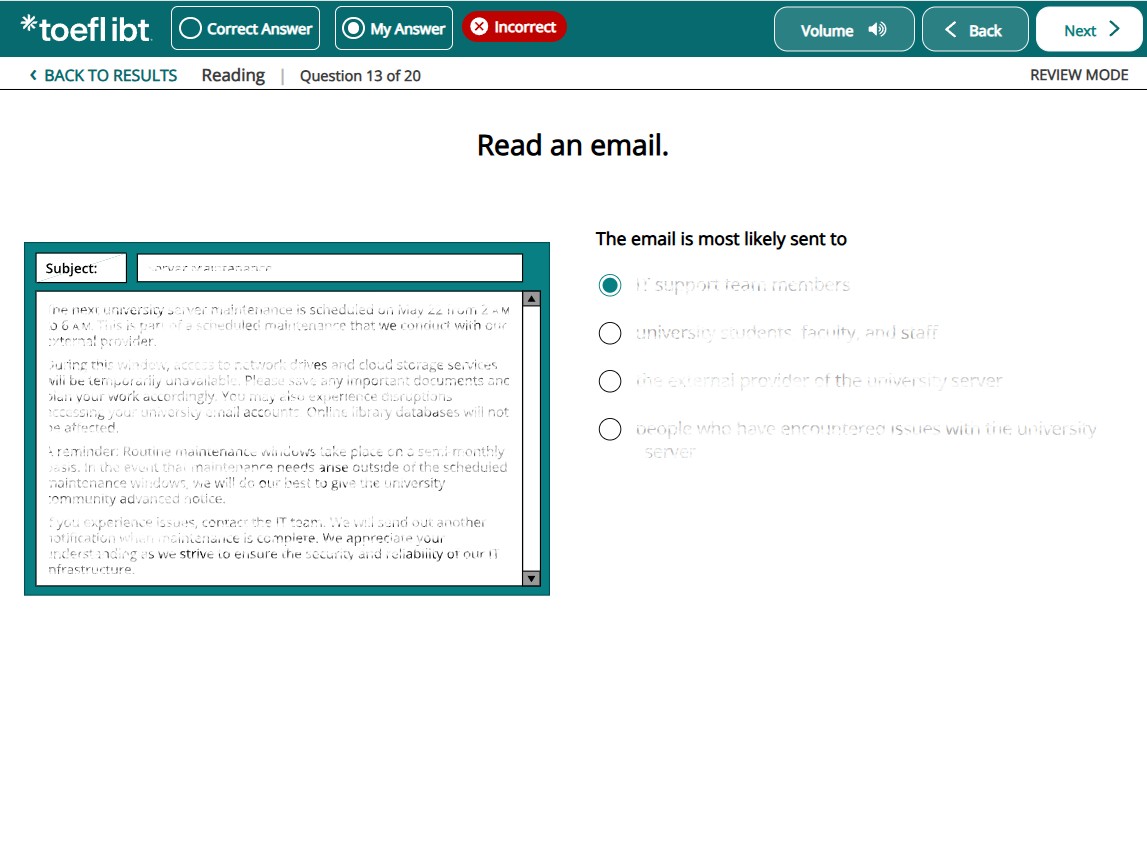Click inside the email body text
1147x859 pixels.
coord(278,438)
